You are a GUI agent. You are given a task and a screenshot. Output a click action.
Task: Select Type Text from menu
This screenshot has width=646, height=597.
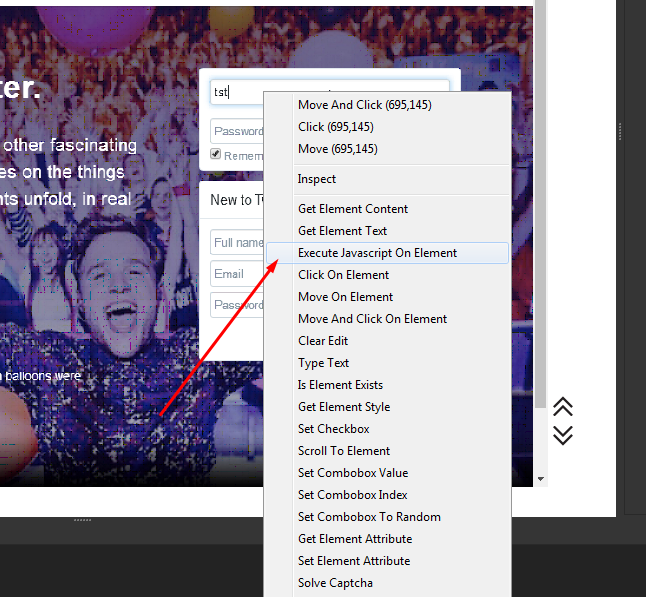click(324, 363)
